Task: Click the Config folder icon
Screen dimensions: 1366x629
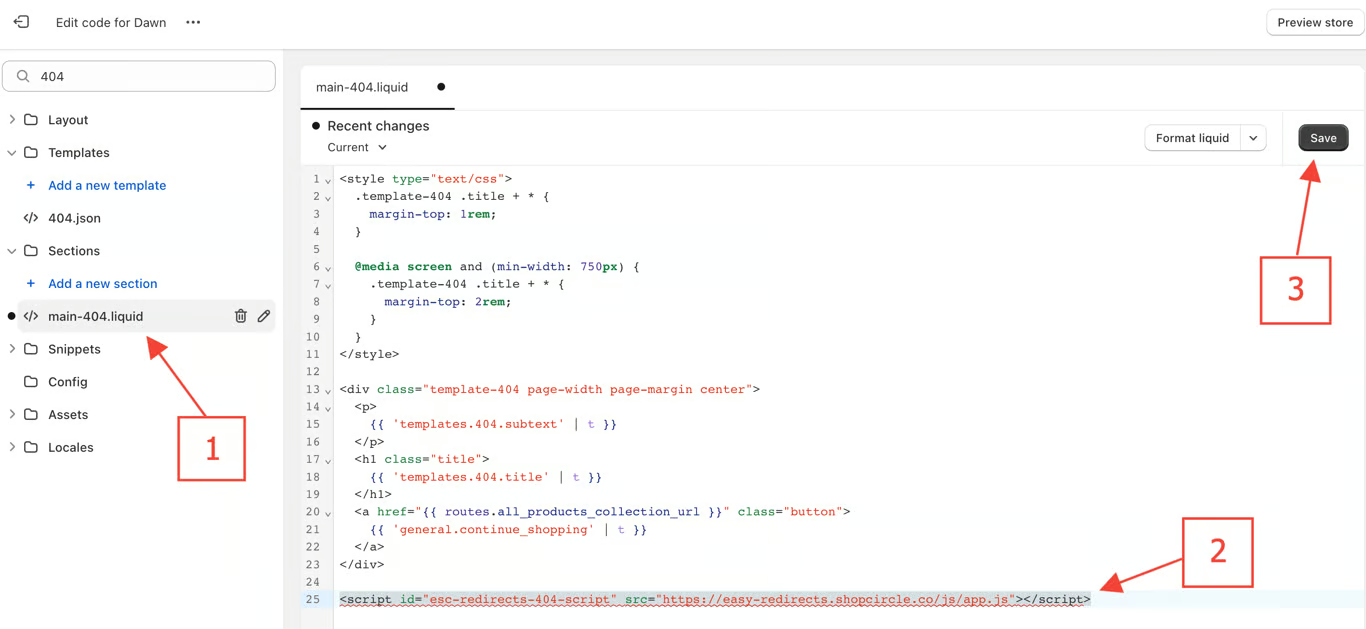Action: point(31,382)
